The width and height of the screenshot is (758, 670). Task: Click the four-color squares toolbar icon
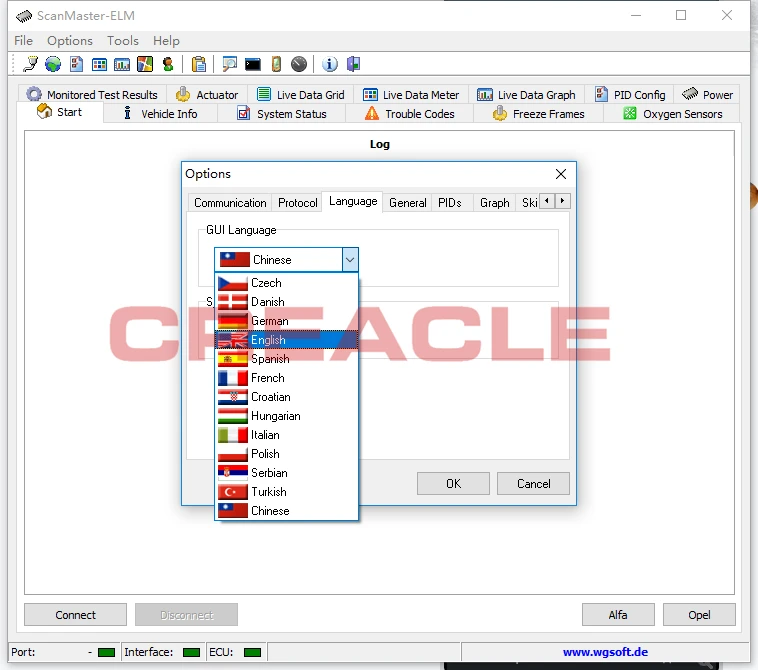click(145, 64)
